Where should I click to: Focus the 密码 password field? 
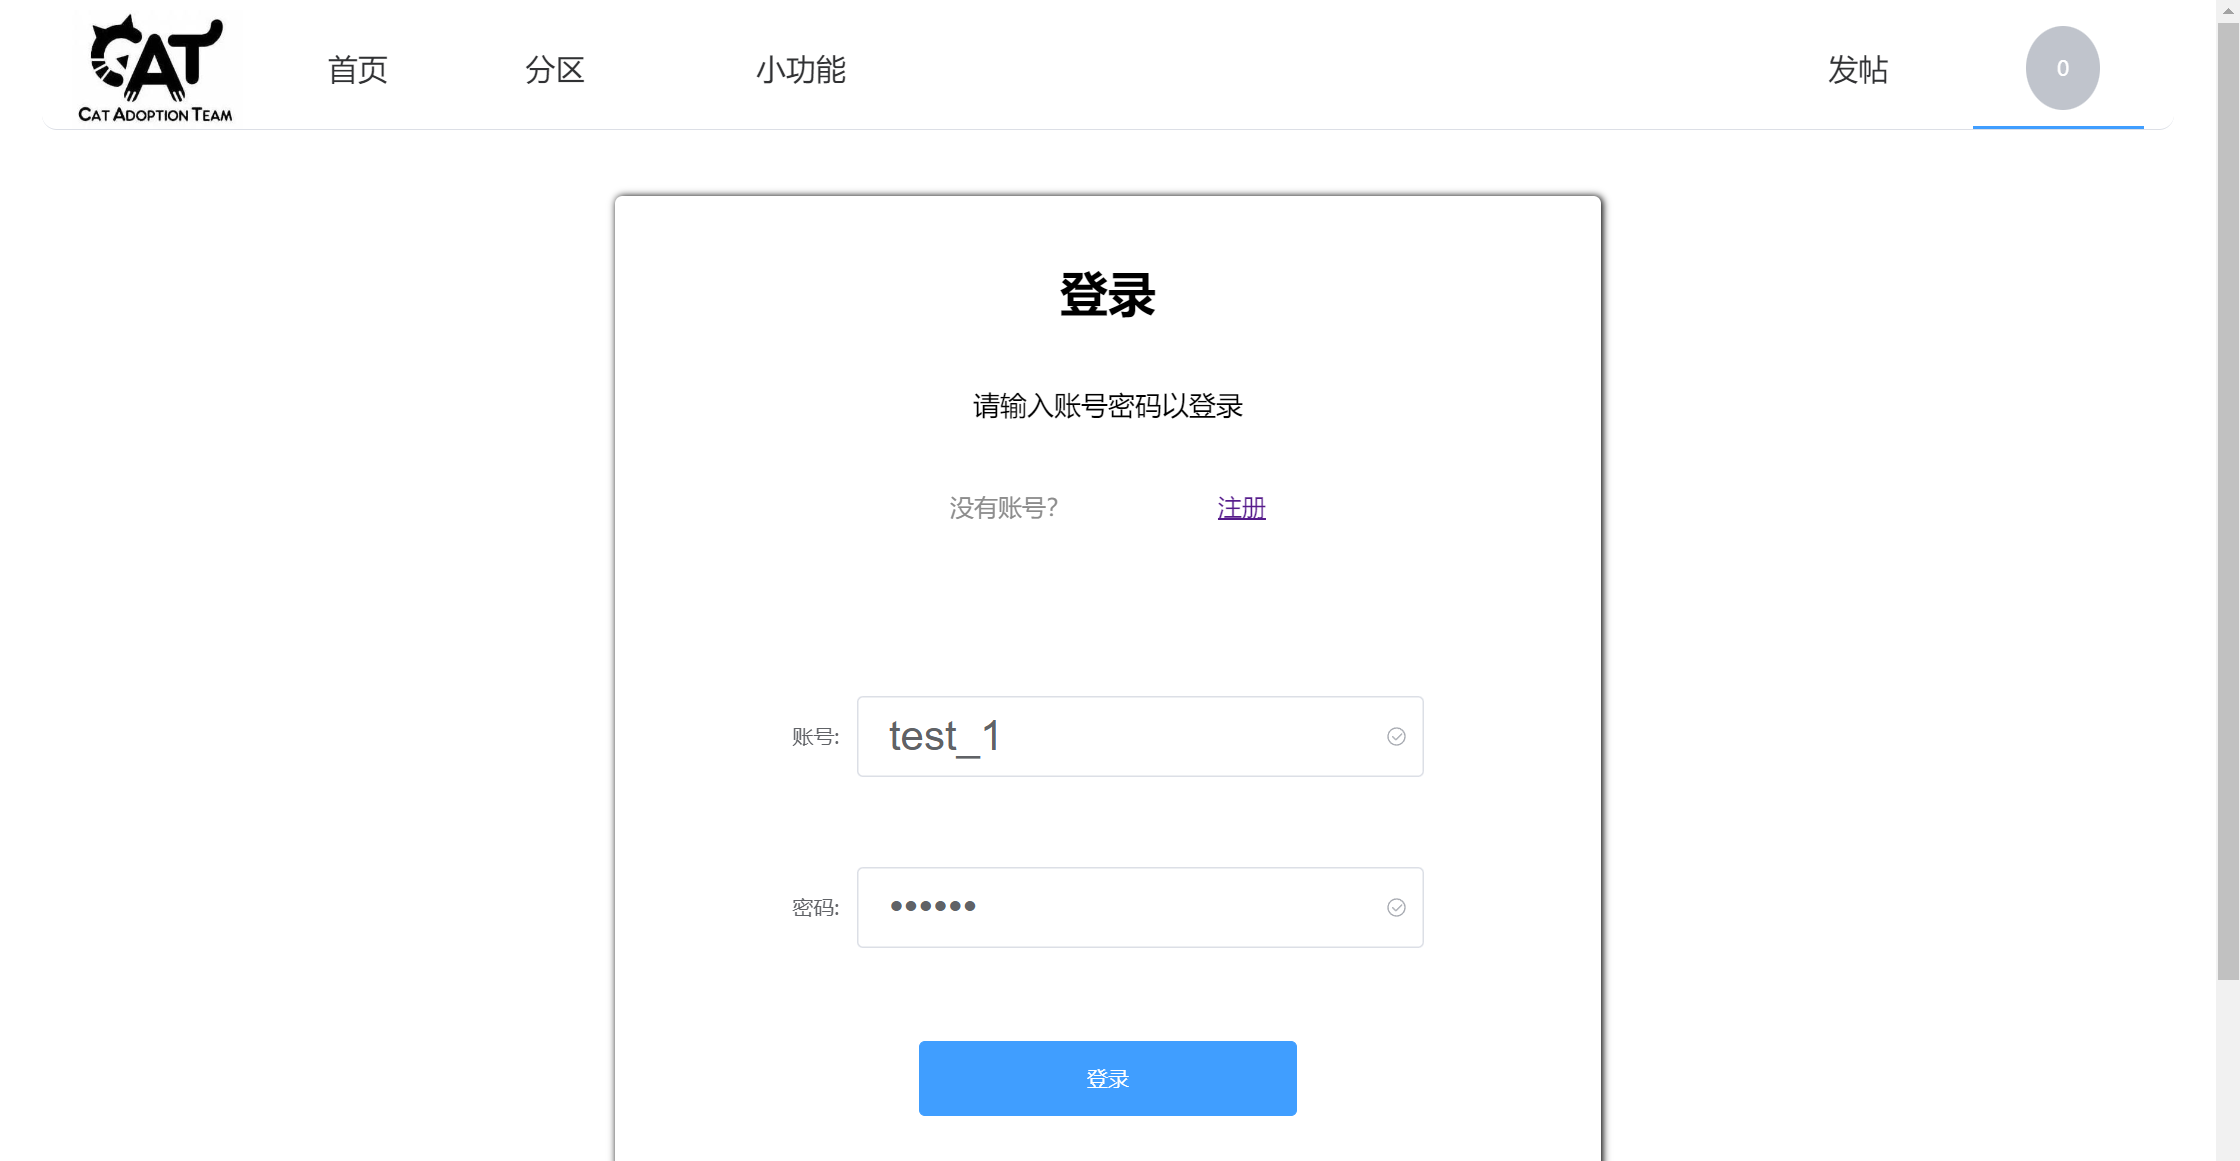coord(1120,907)
